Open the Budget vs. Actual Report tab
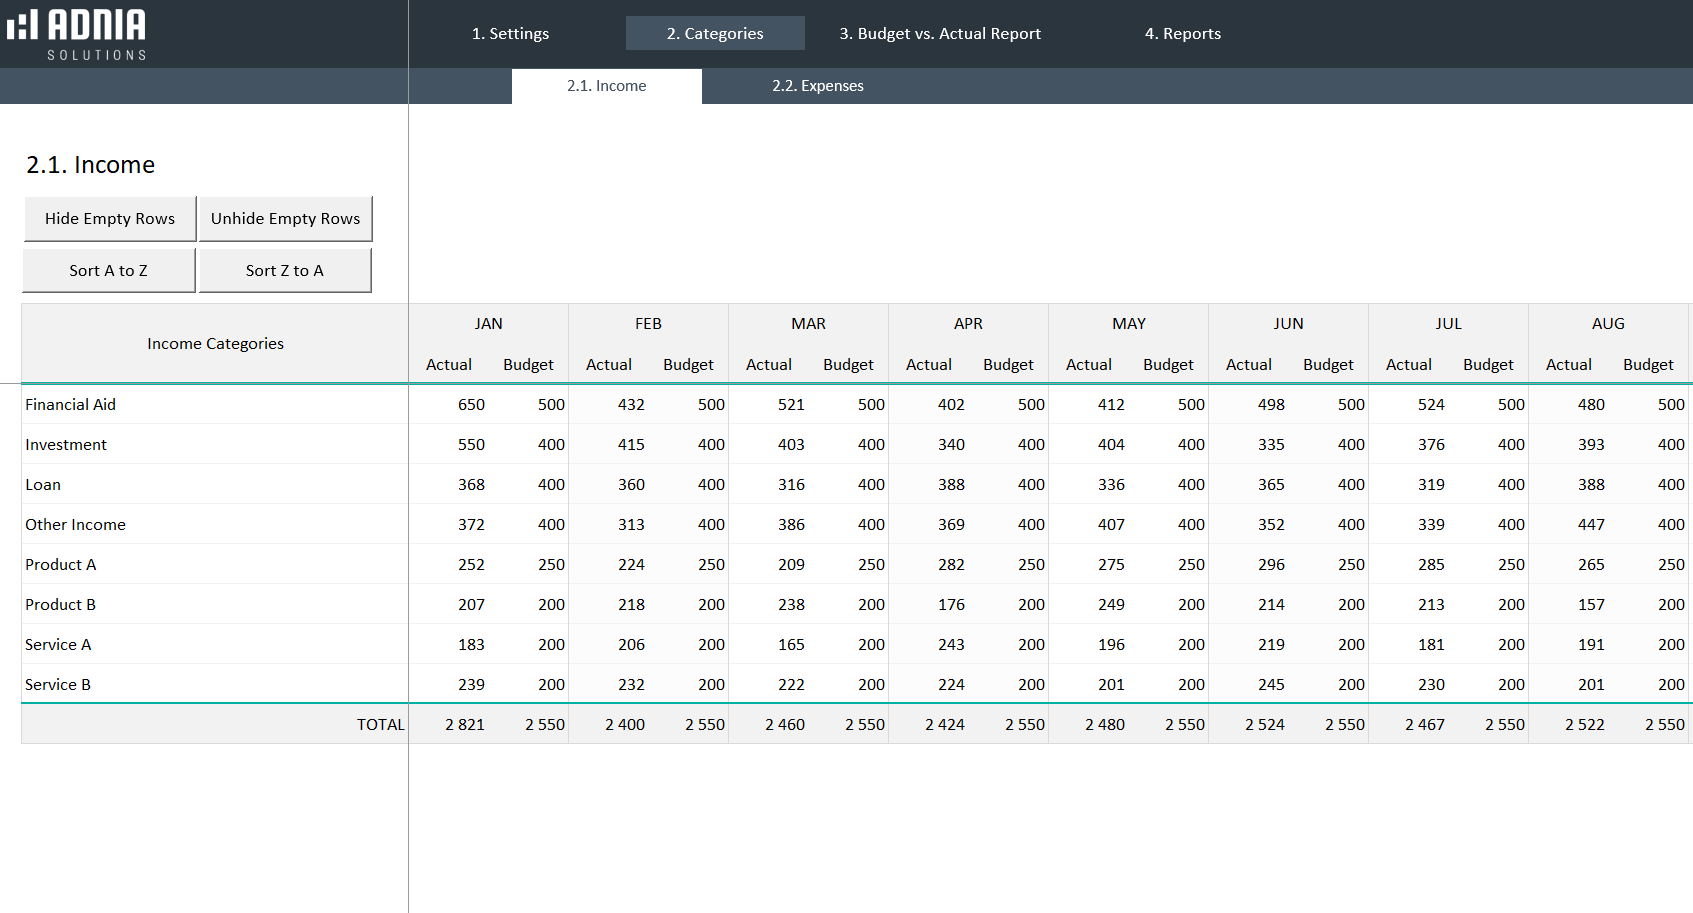The height and width of the screenshot is (913, 1693). [x=940, y=33]
